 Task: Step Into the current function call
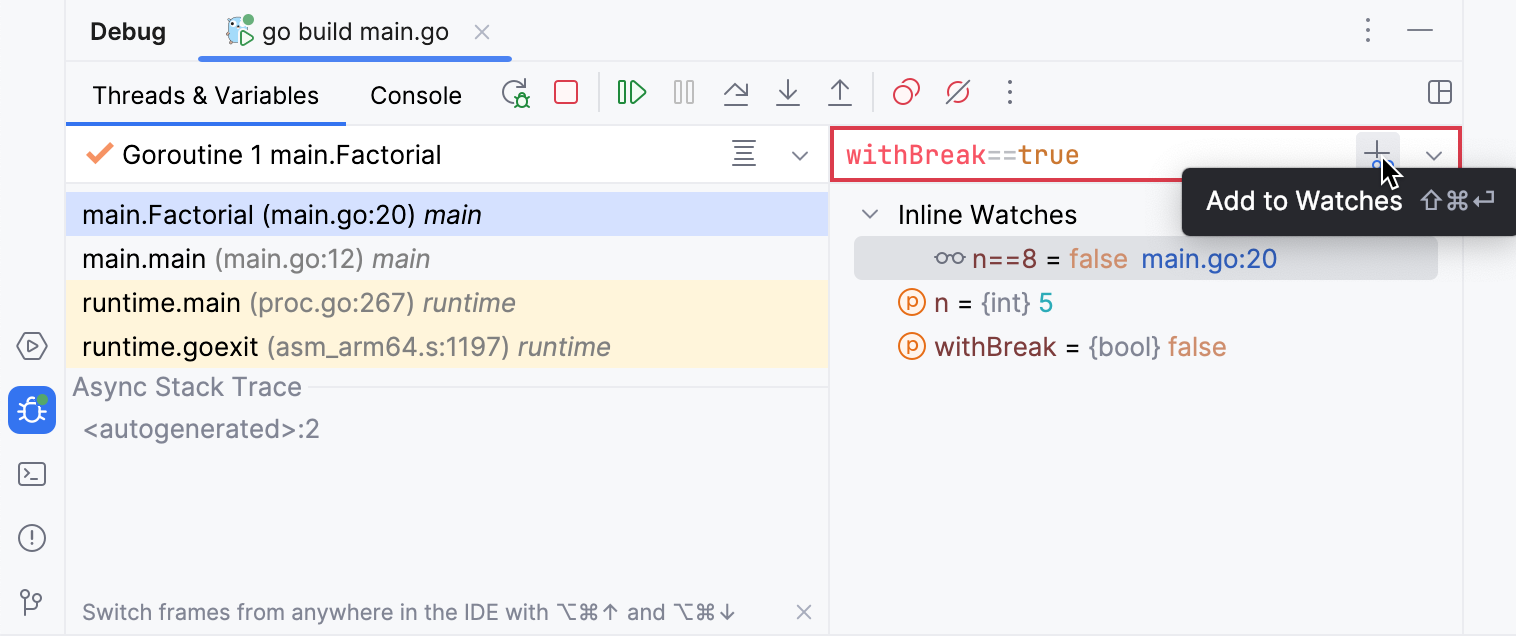tap(788, 92)
